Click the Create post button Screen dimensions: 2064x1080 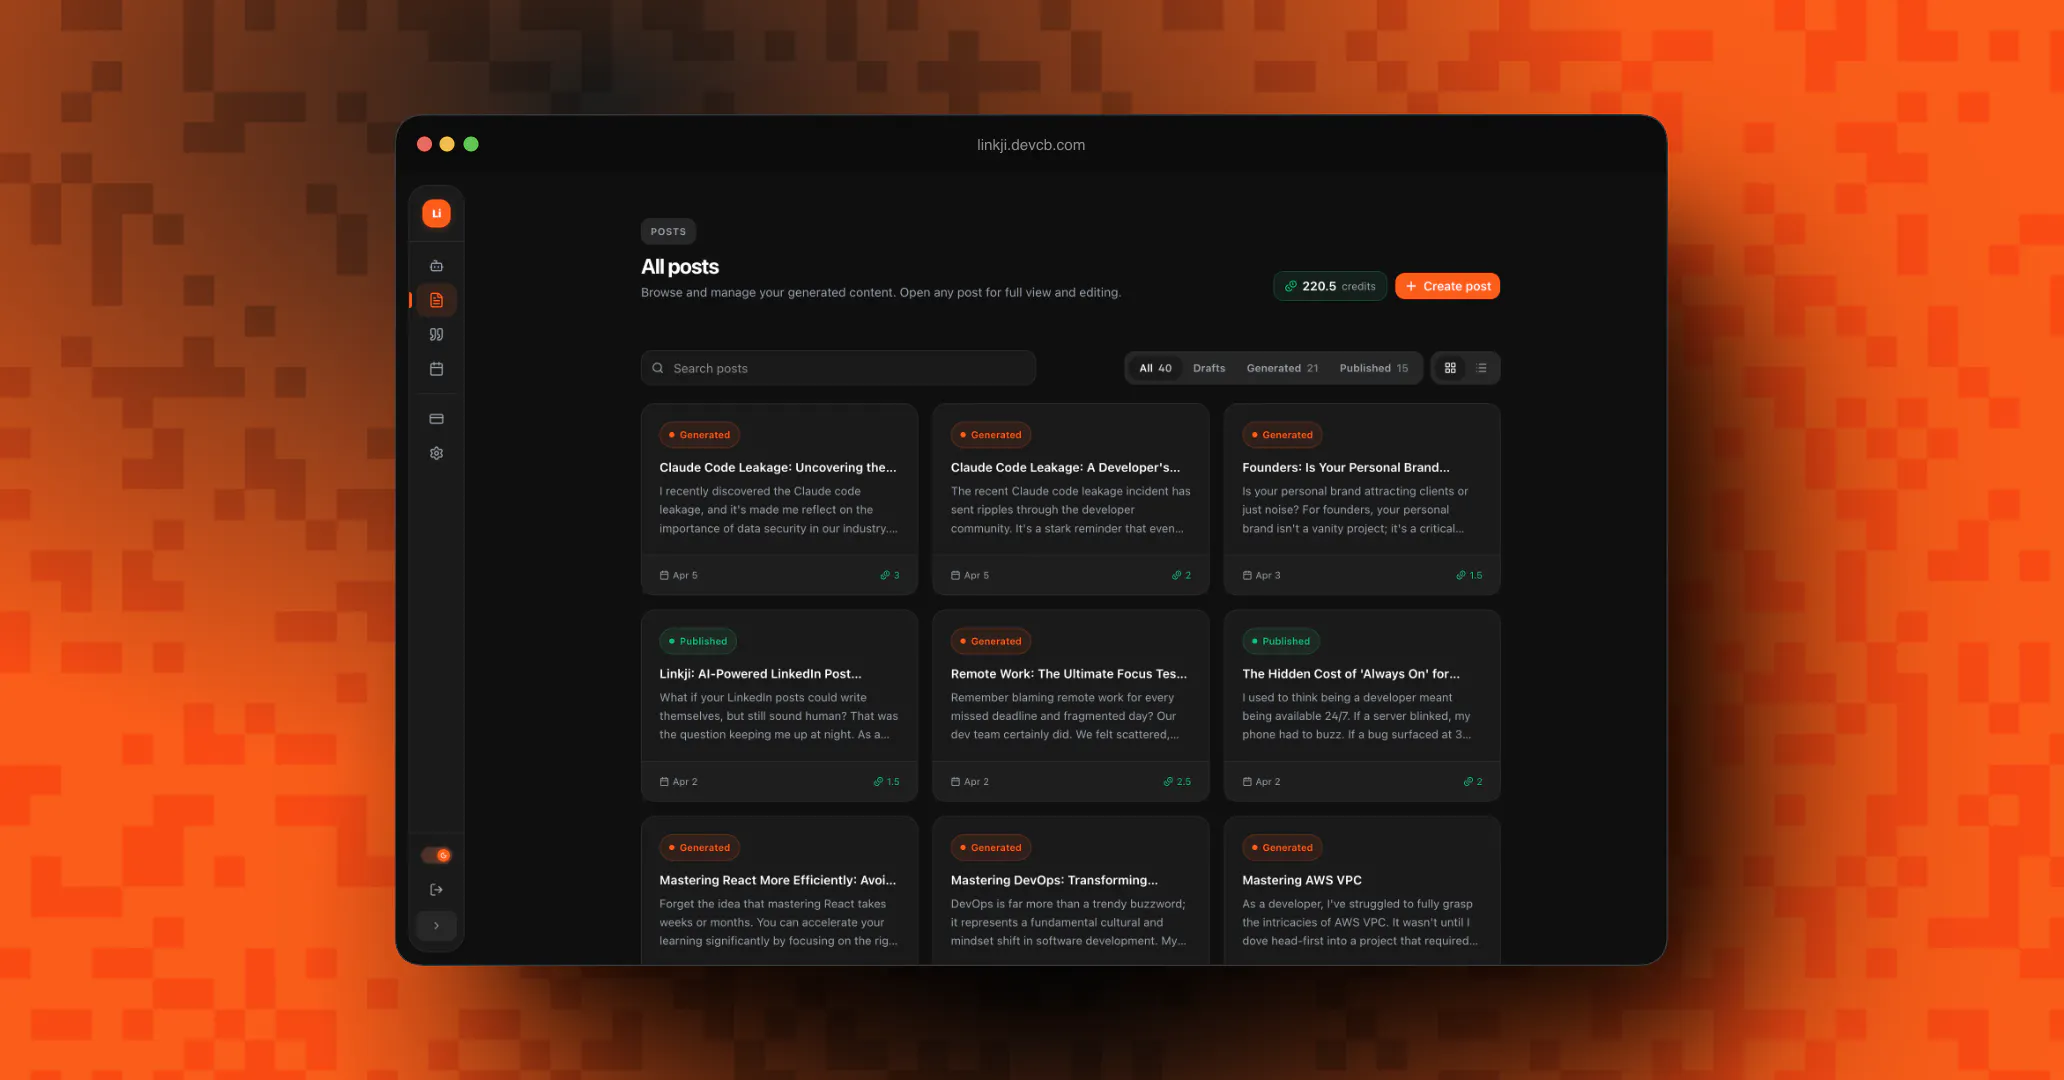click(x=1447, y=286)
